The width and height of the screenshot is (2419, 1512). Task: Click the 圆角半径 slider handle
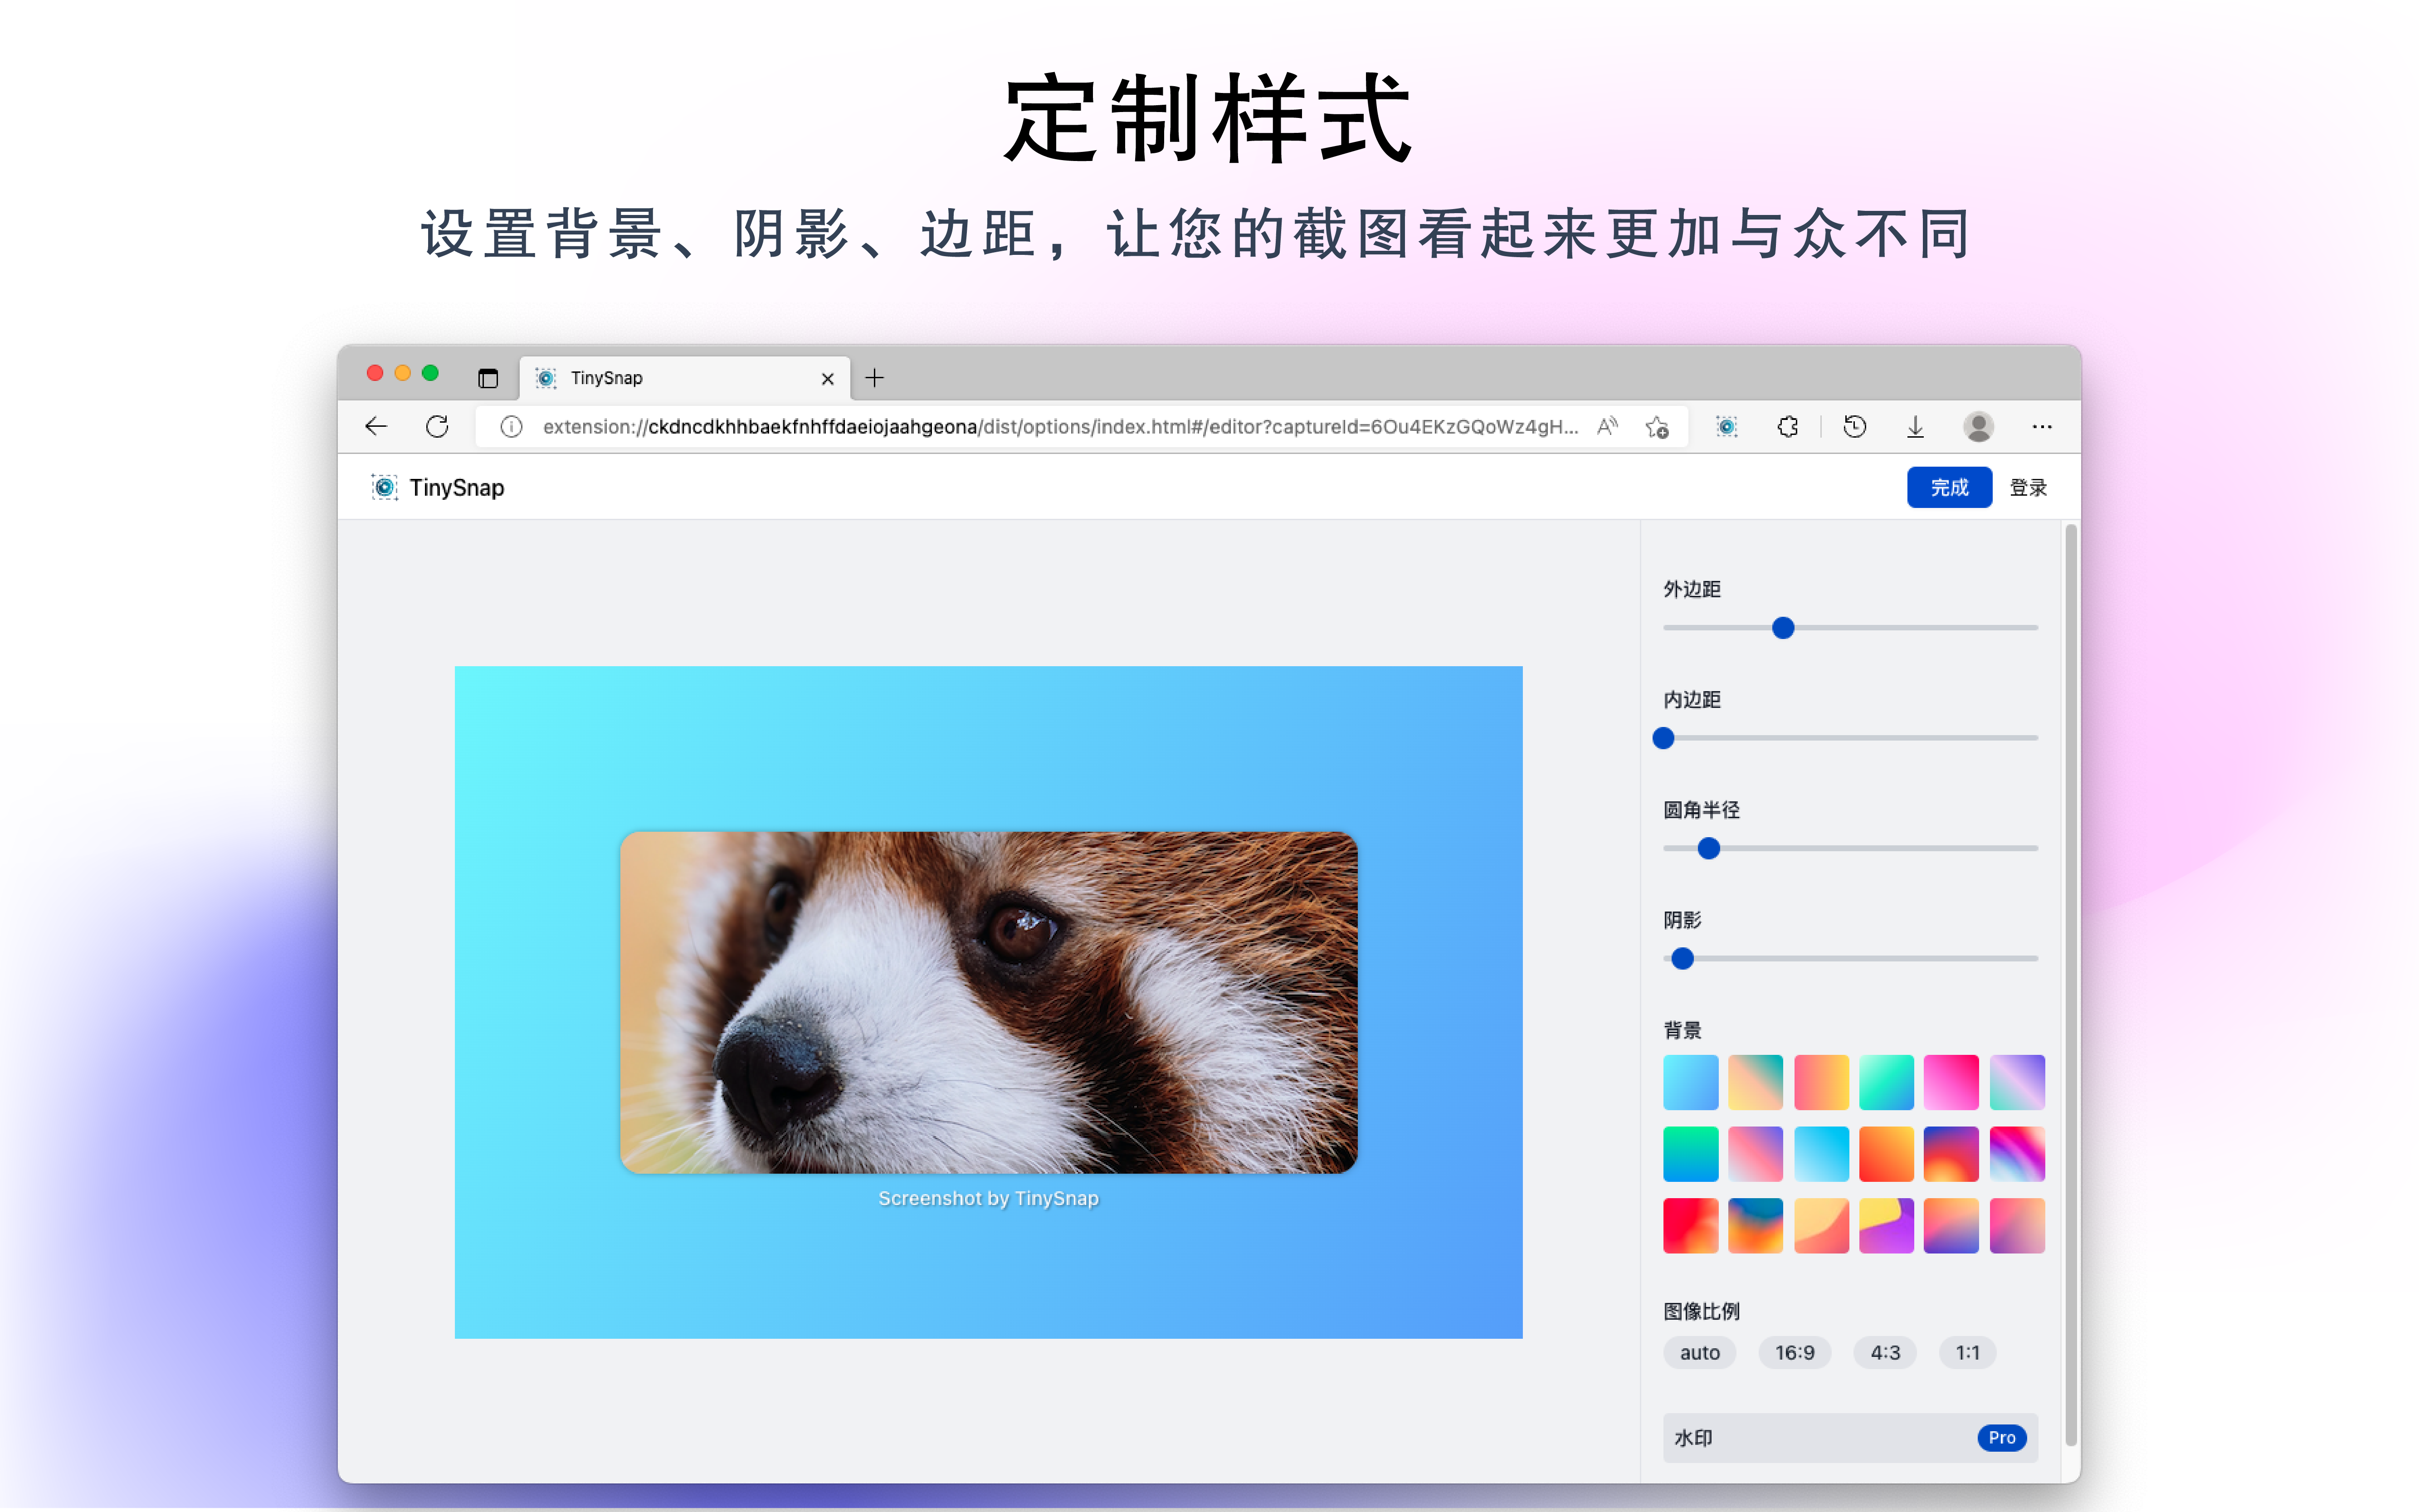pos(1709,848)
